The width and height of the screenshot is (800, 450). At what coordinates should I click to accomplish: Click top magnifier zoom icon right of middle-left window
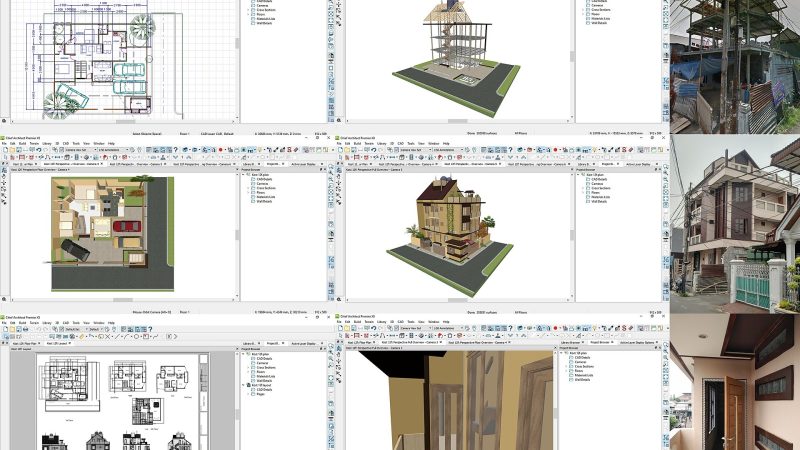(x=331, y=167)
